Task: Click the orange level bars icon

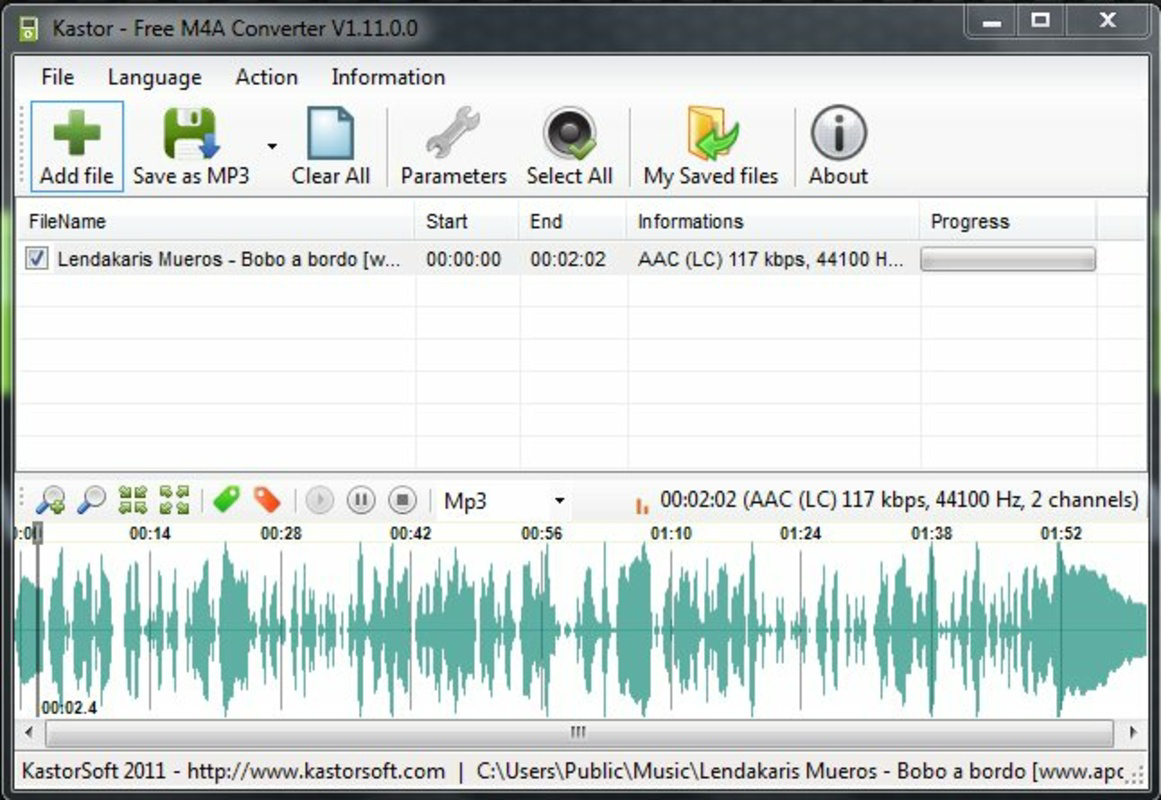Action: tap(641, 506)
